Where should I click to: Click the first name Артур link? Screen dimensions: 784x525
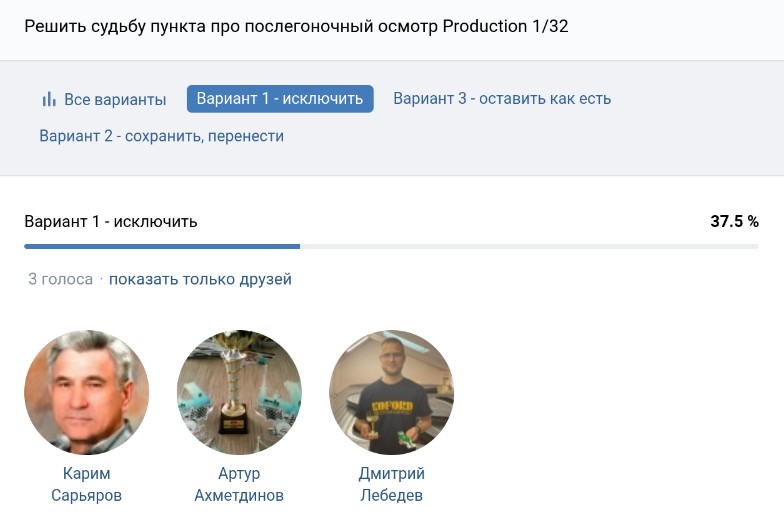coord(239,473)
